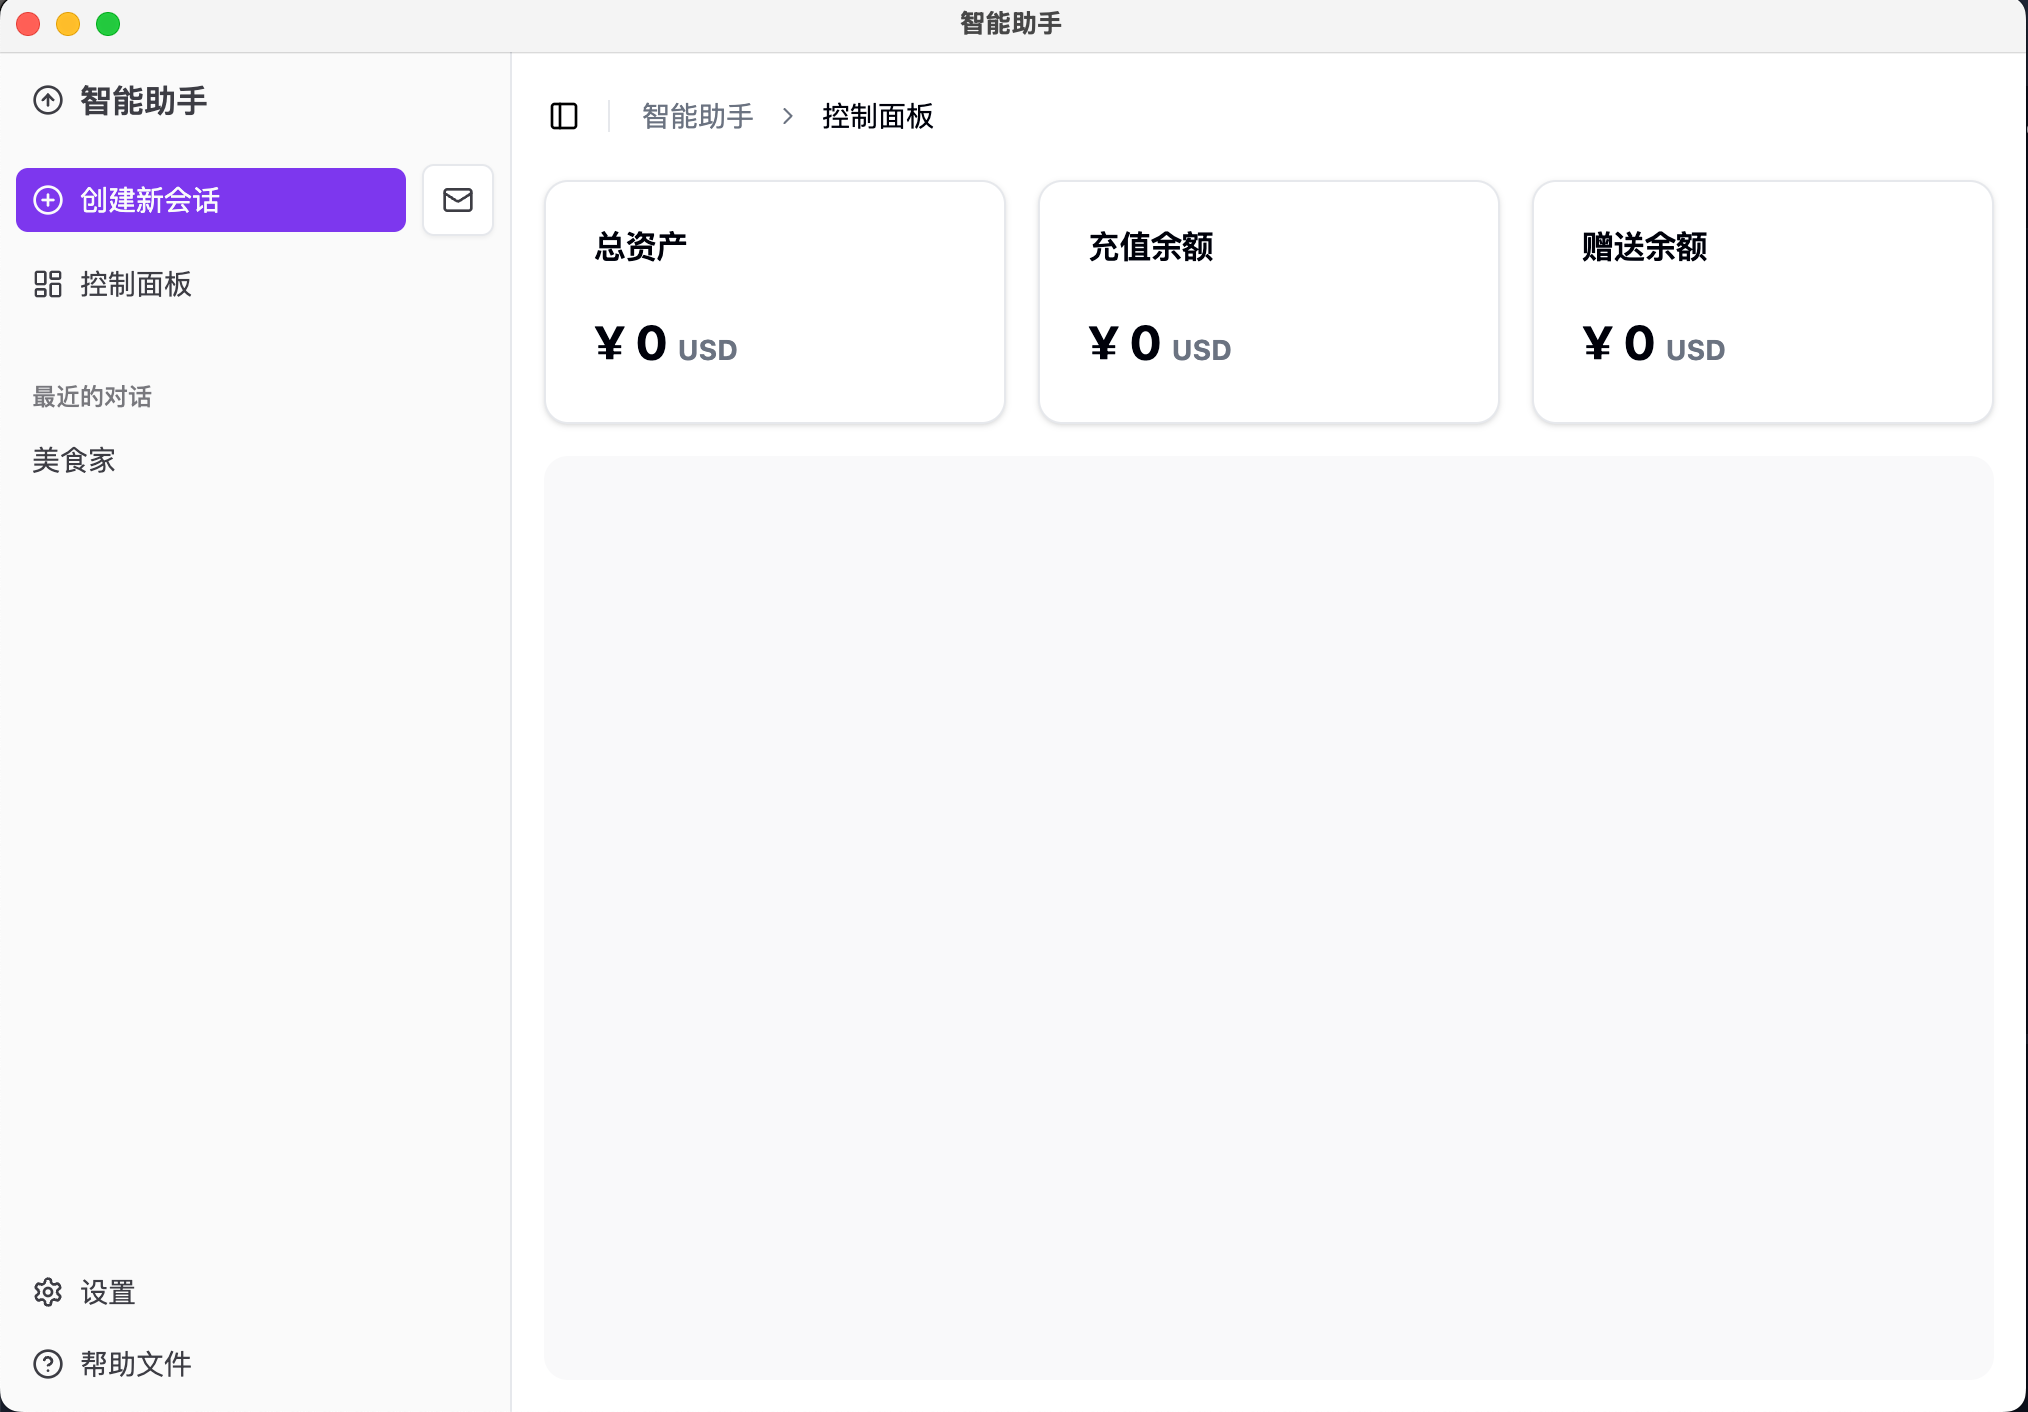Select the 充值余额 card

(1268, 302)
